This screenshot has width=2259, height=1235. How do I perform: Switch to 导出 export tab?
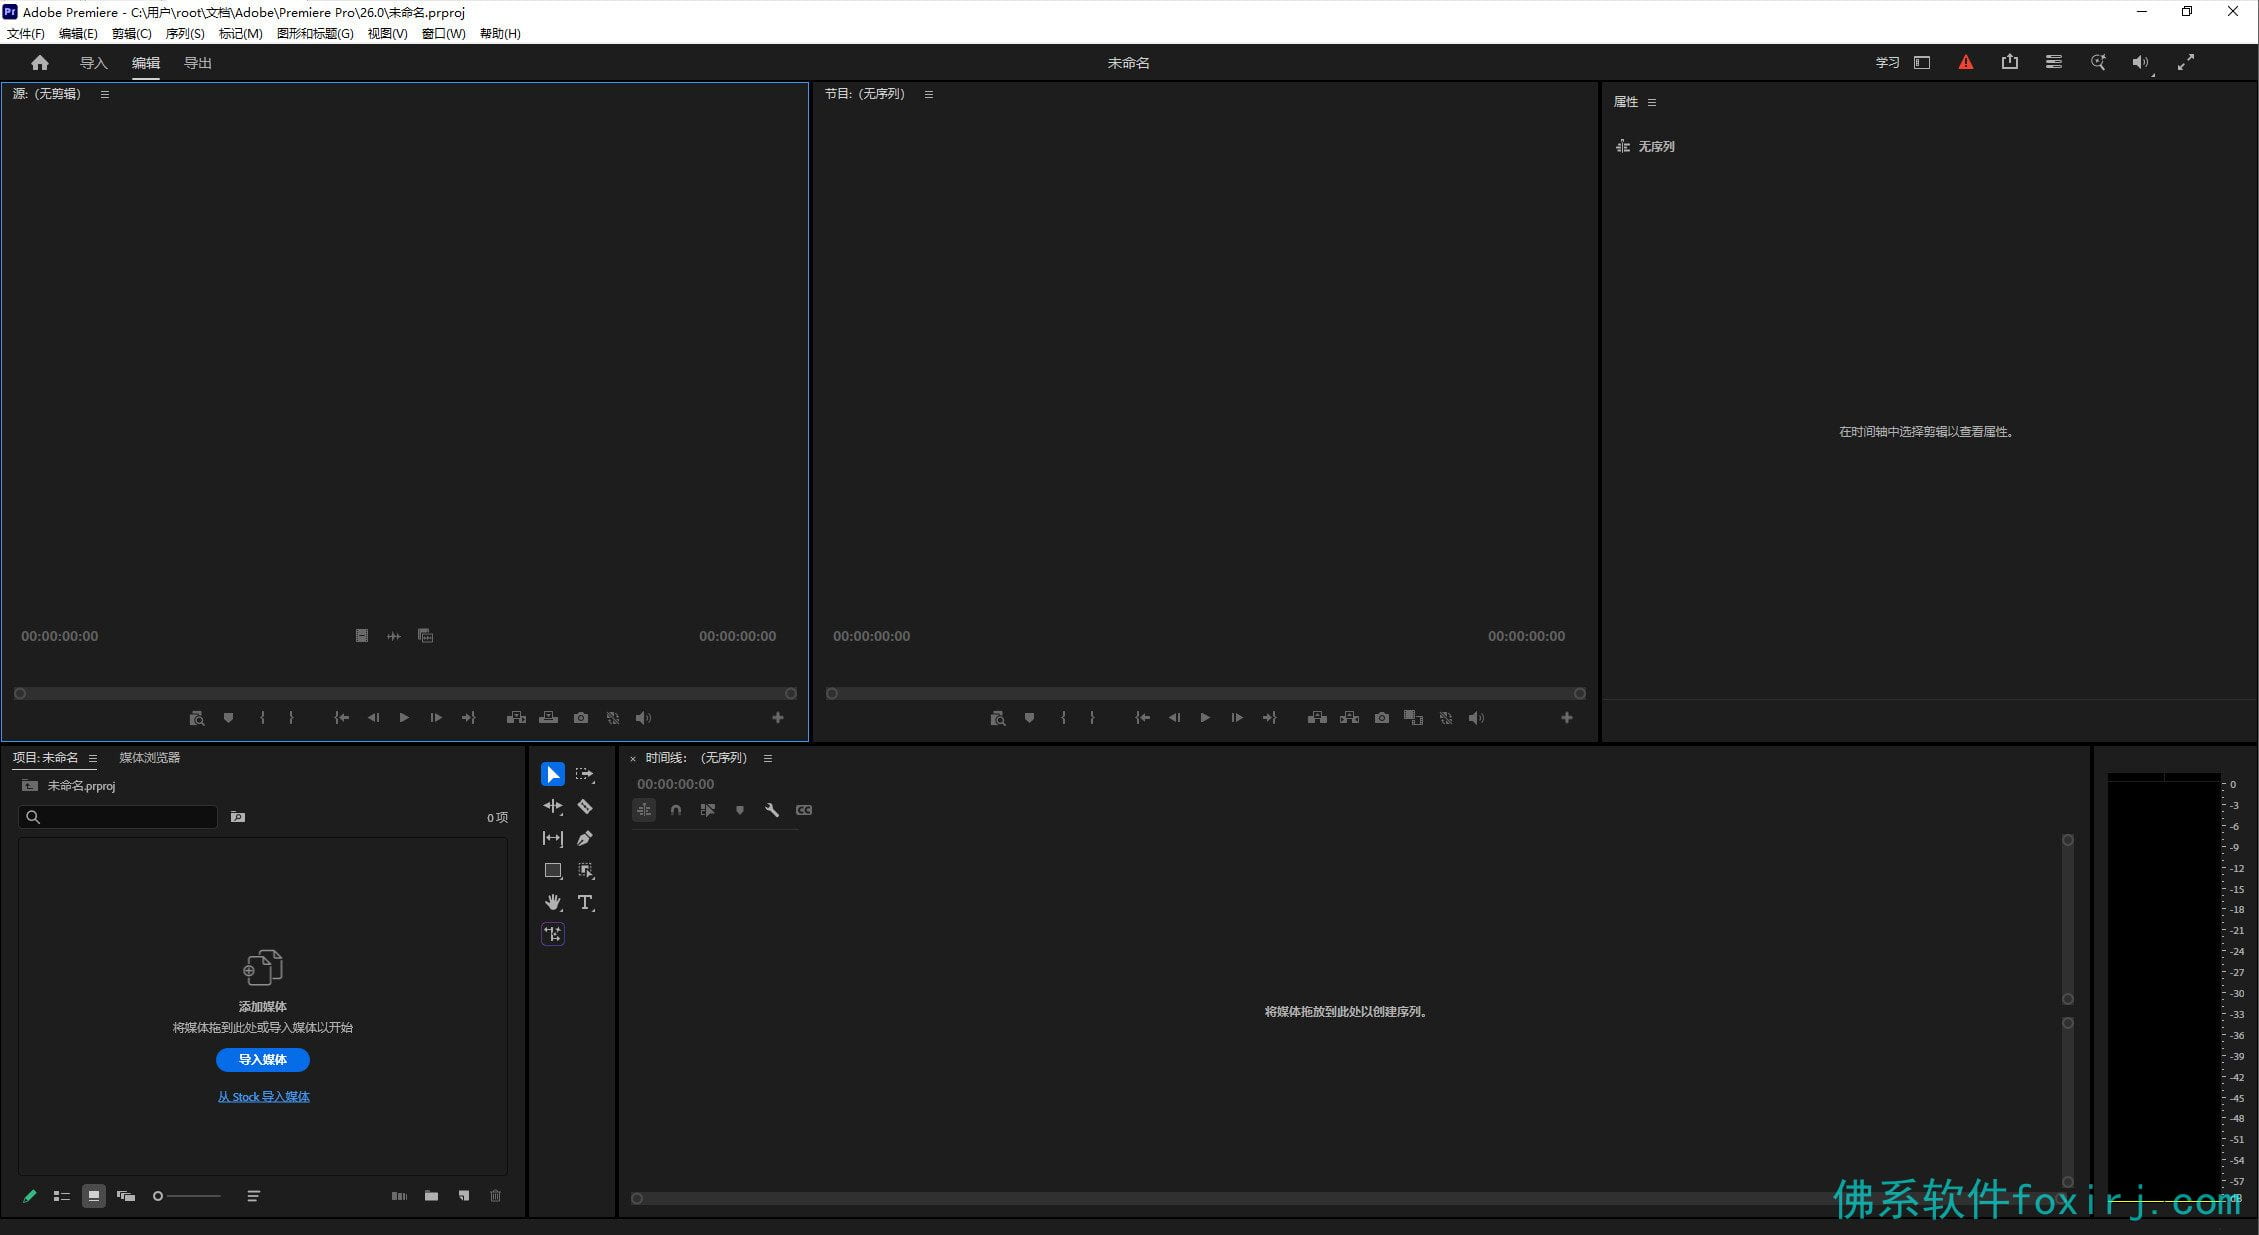[x=197, y=63]
